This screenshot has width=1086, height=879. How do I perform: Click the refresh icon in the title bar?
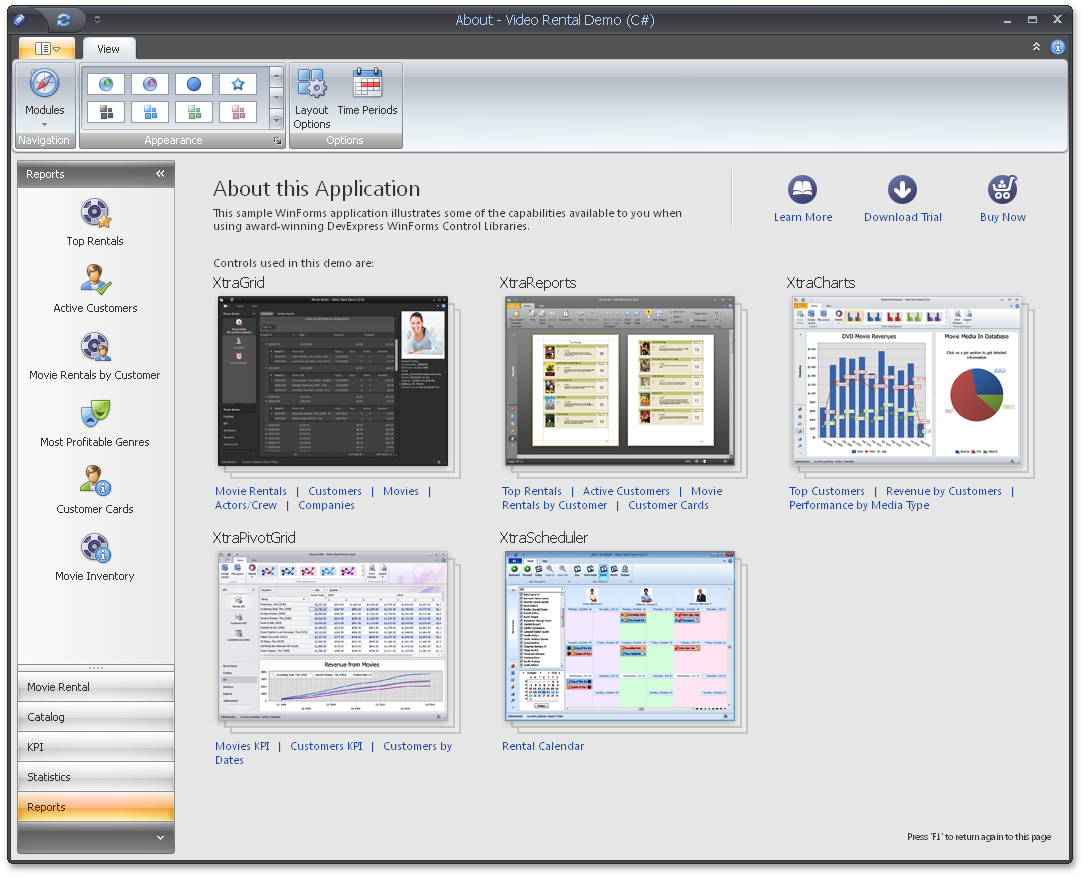coord(64,20)
